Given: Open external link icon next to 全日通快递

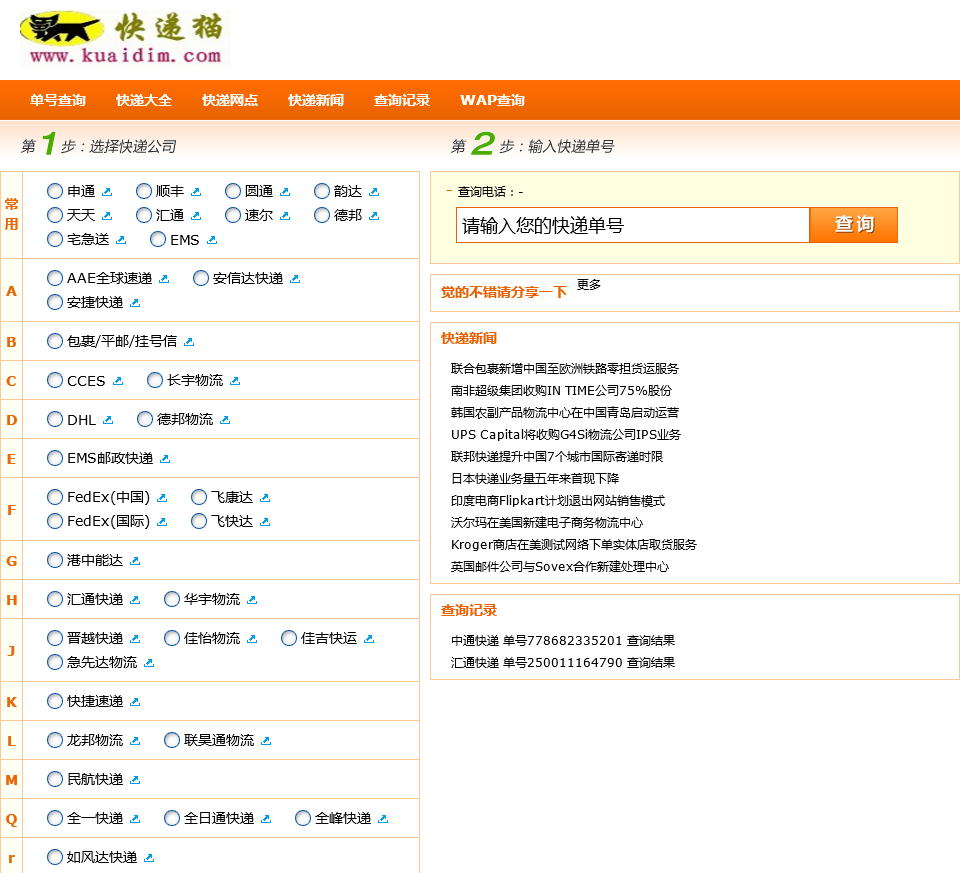Looking at the screenshot, I should (x=266, y=819).
